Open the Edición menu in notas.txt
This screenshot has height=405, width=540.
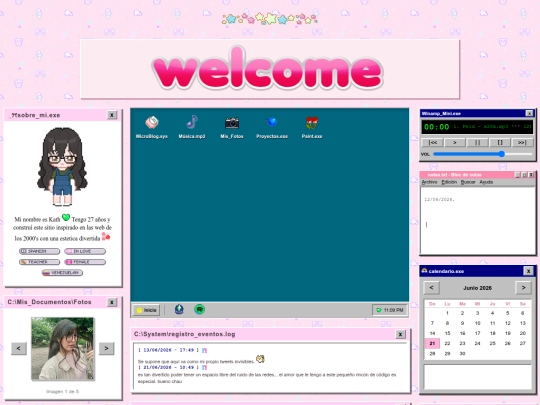(449, 182)
